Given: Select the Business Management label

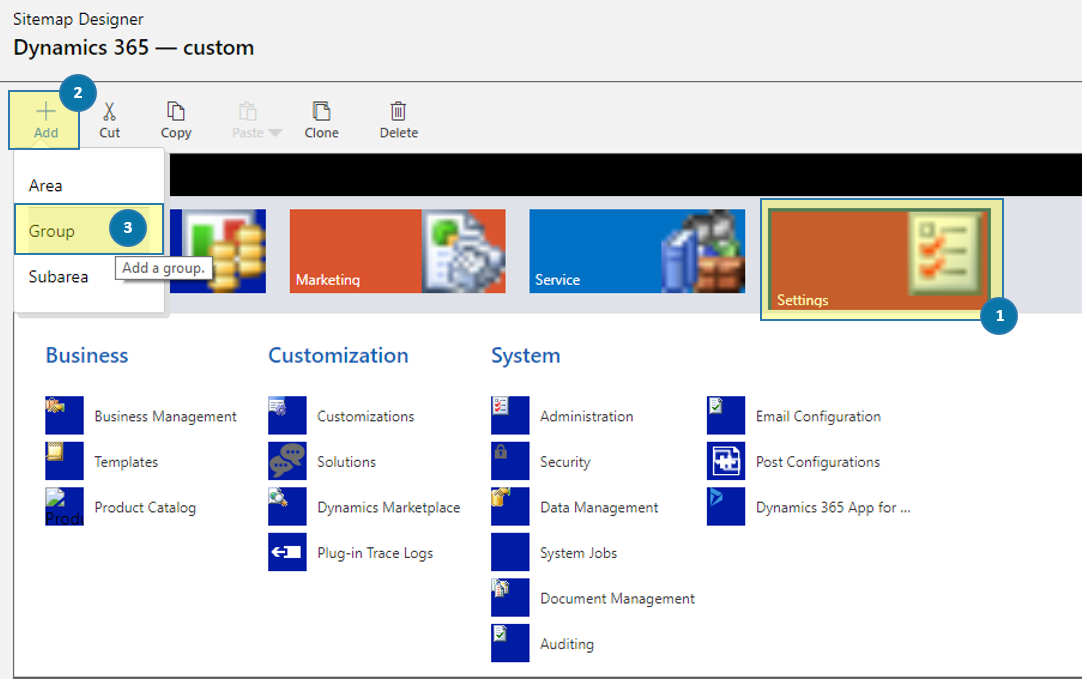Looking at the screenshot, I should click(165, 416).
